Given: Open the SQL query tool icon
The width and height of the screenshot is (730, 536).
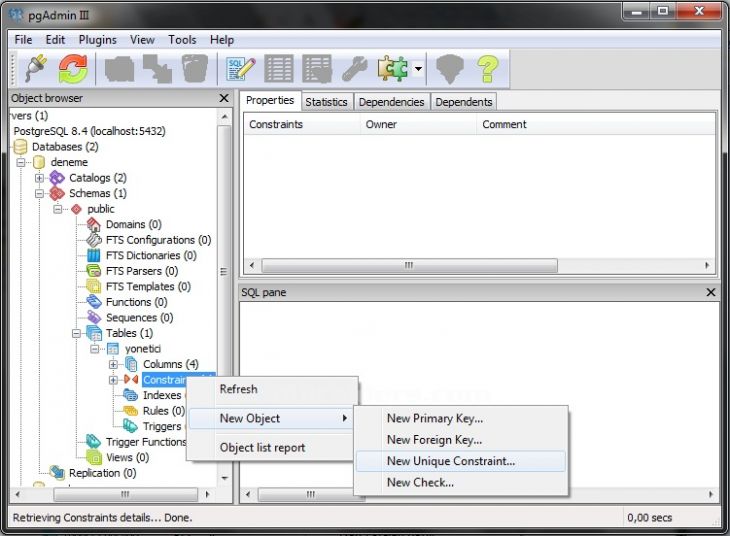Looking at the screenshot, I should click(240, 69).
